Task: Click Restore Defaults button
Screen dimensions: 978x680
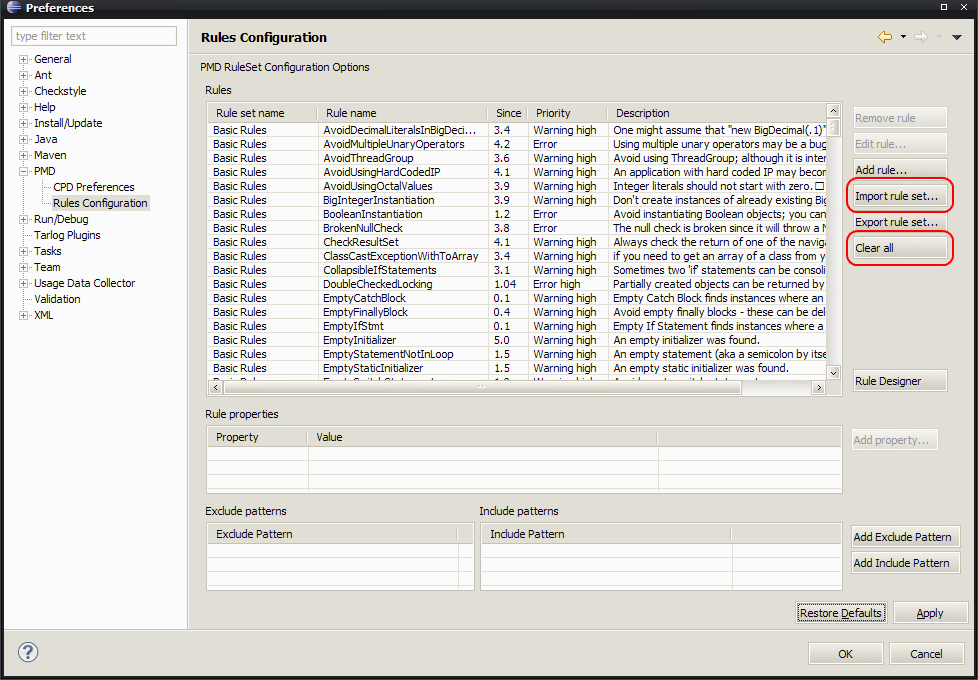Action: coord(840,613)
